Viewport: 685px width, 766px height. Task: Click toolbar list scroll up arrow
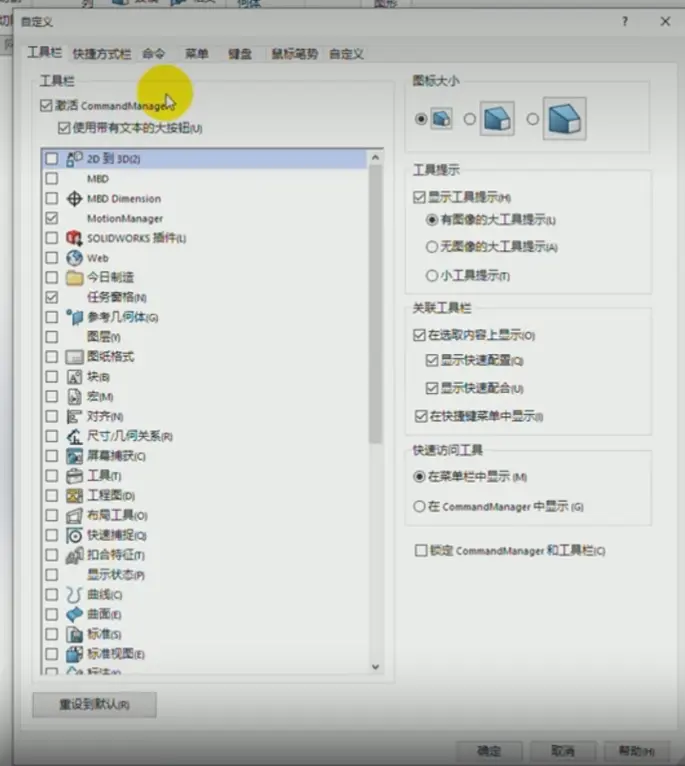coord(375,157)
